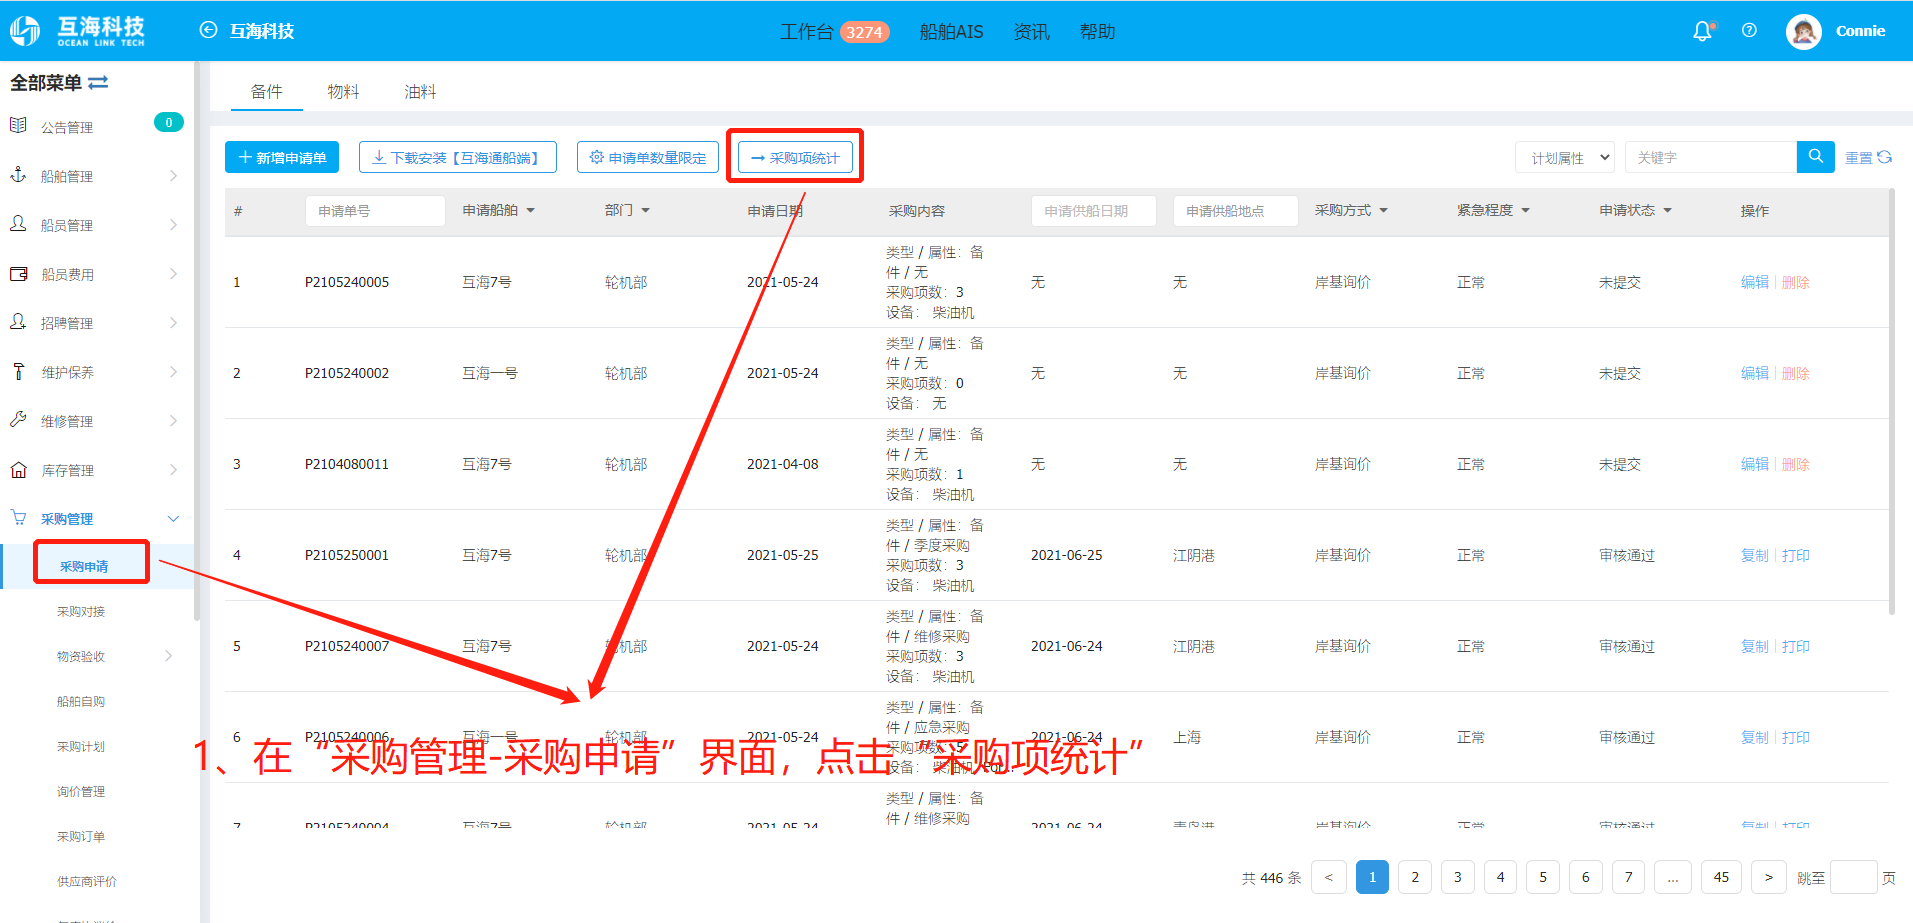Click the 3274 workbench badge

tap(864, 32)
